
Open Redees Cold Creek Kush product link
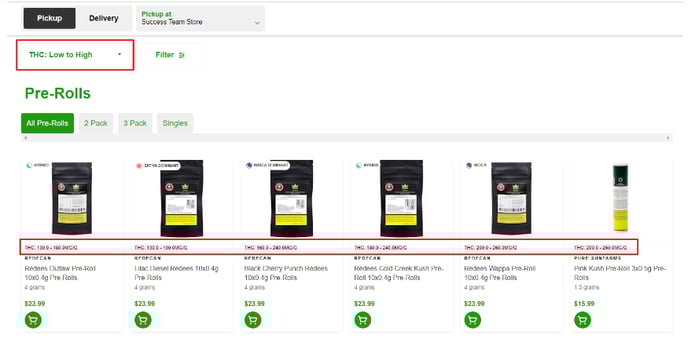[x=398, y=273]
